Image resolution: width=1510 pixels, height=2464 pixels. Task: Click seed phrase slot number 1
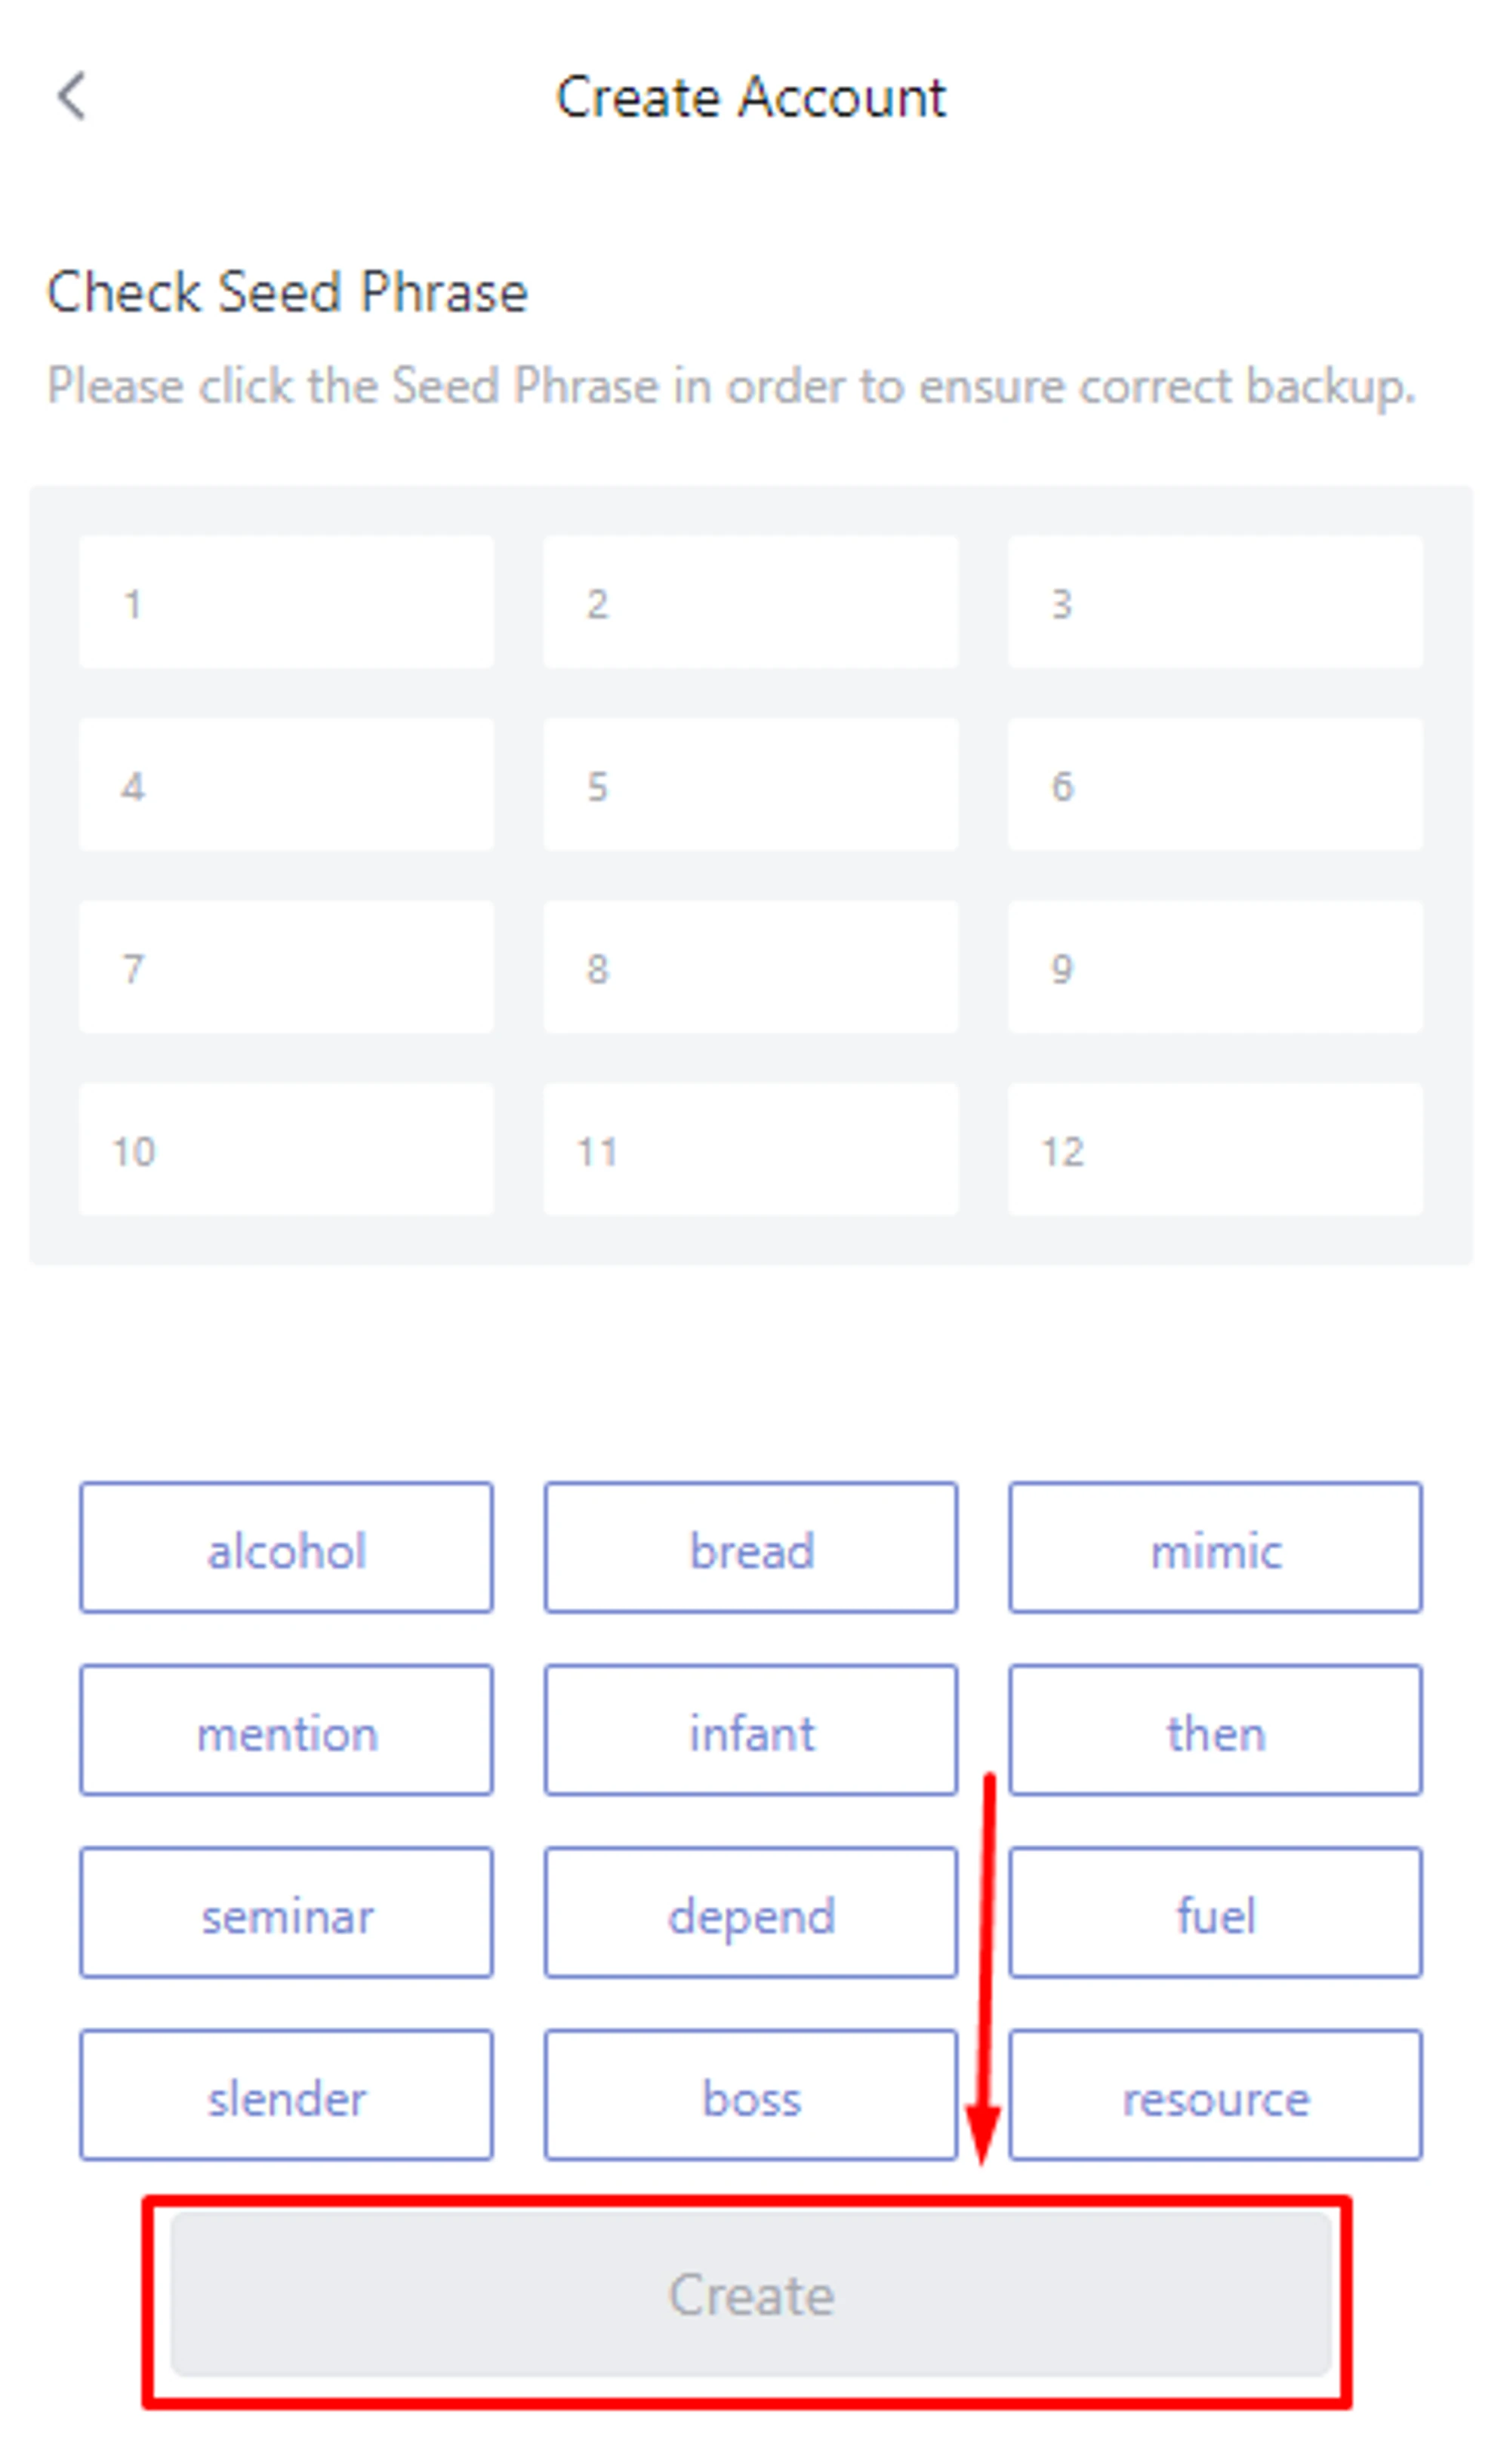pyautogui.click(x=286, y=602)
